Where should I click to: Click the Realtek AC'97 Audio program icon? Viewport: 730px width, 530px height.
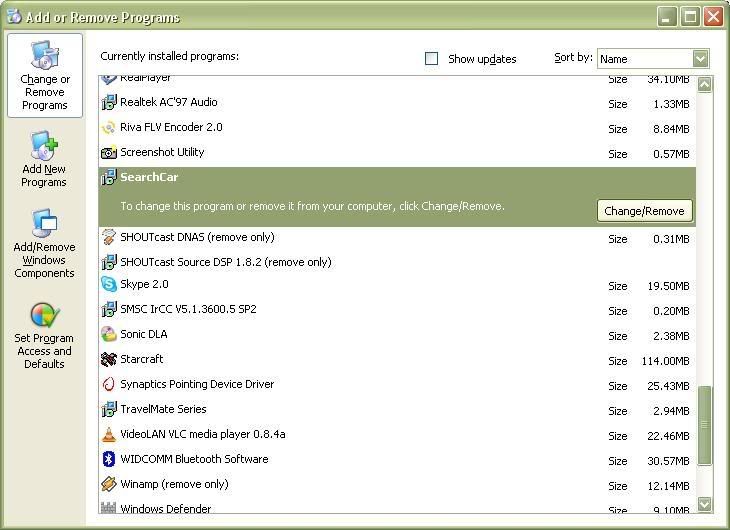click(108, 102)
